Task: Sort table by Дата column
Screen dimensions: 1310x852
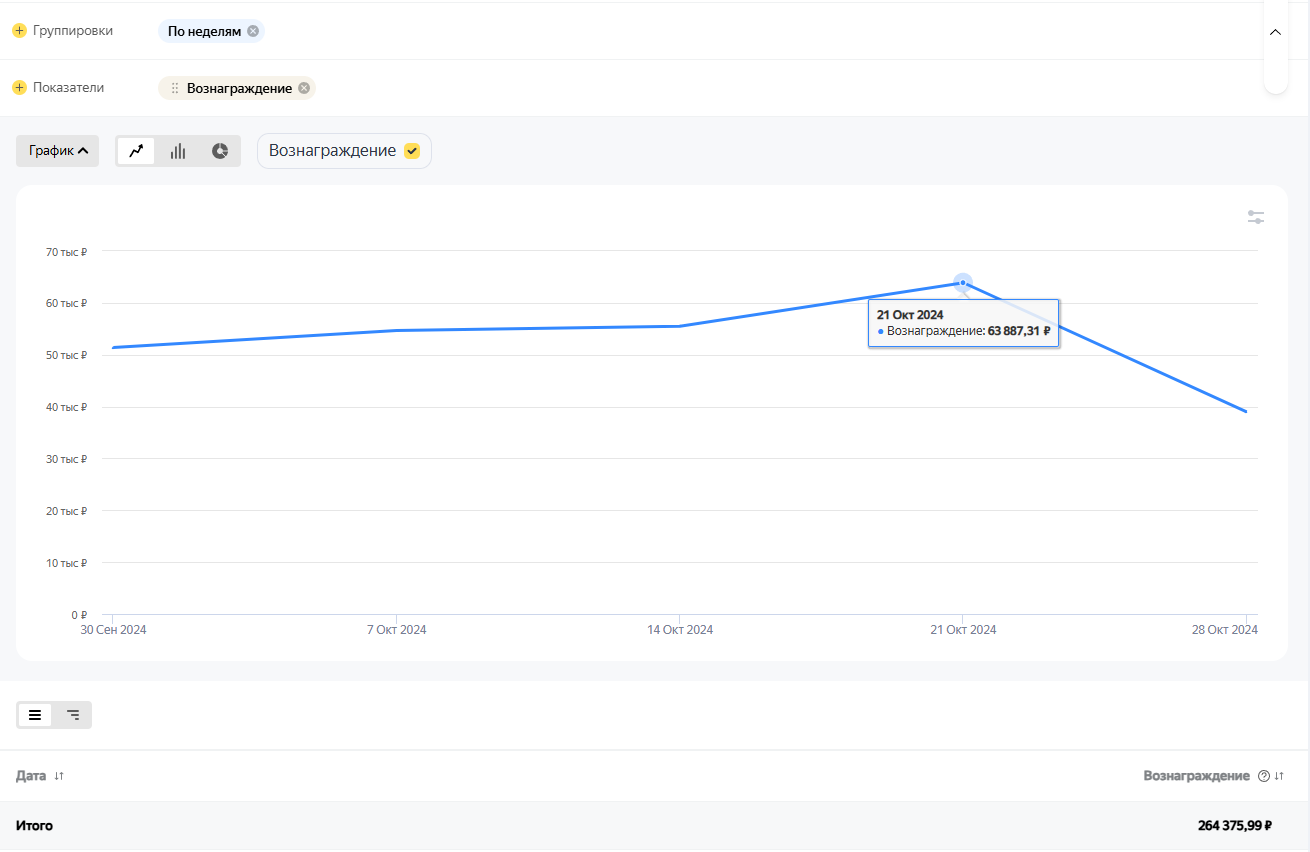Action: click(59, 776)
